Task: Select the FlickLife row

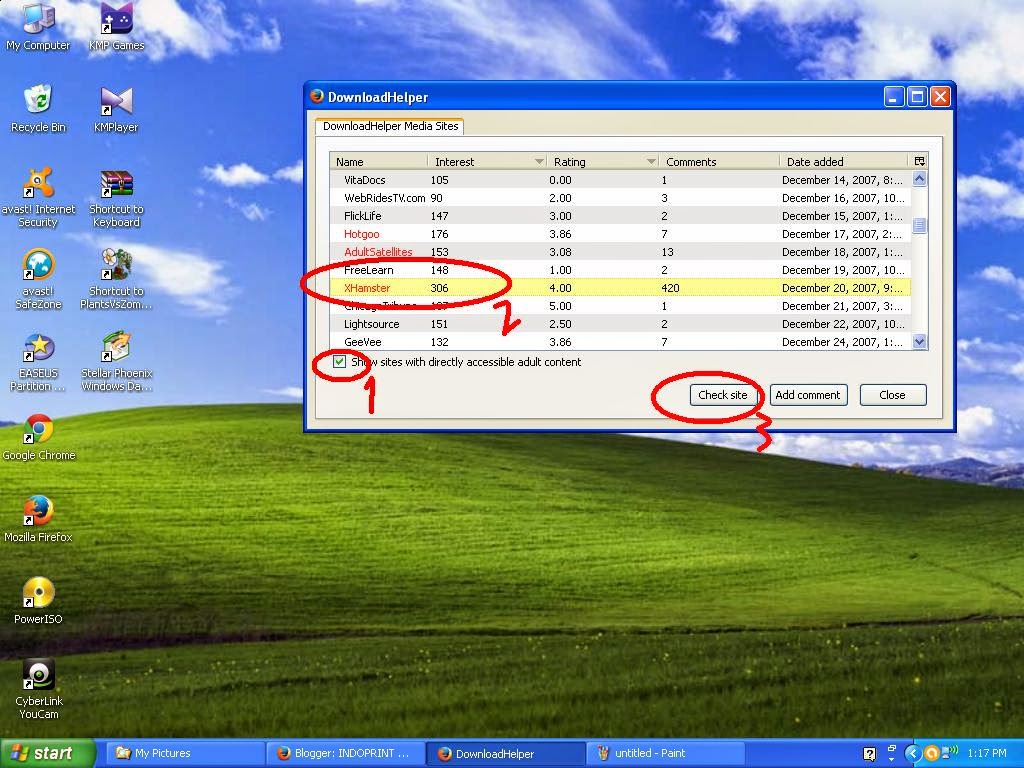Action: tap(620, 216)
